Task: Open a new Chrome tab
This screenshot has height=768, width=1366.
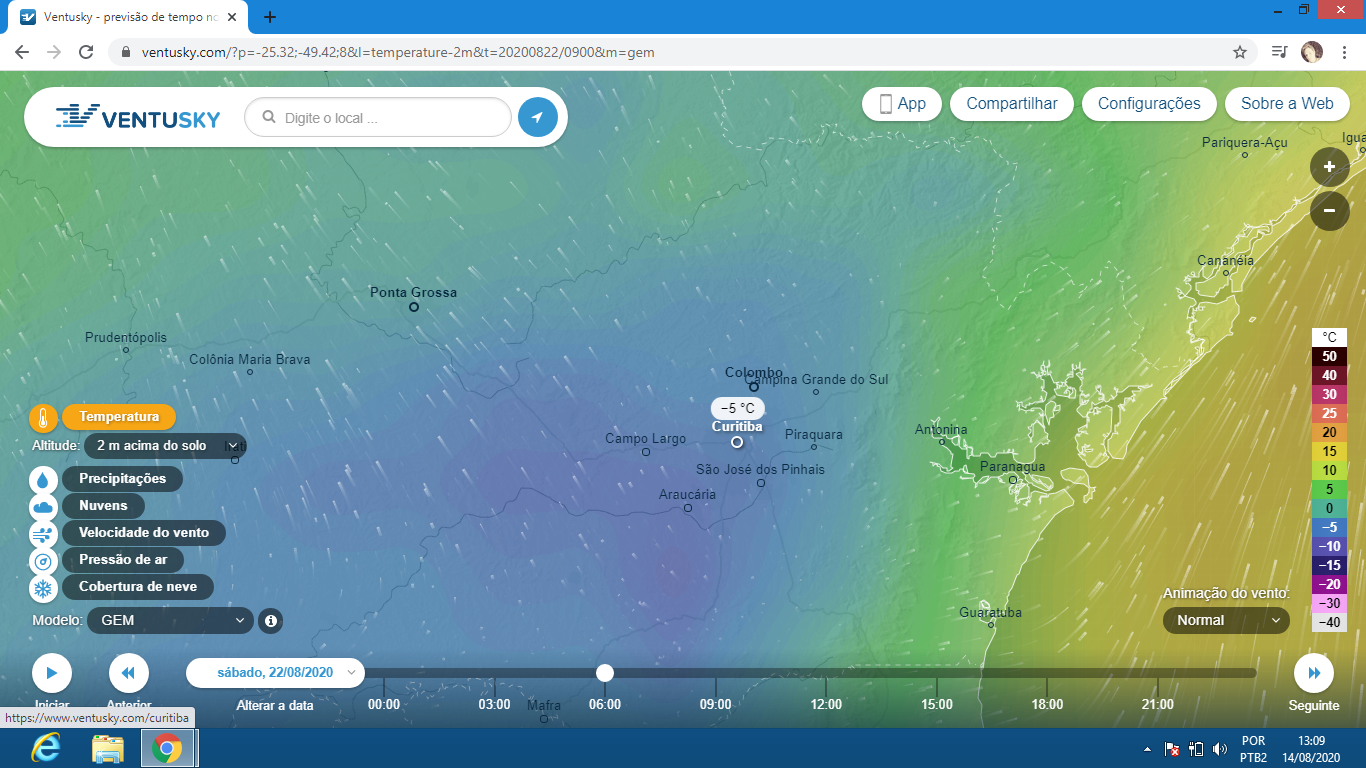Action: coord(270,17)
